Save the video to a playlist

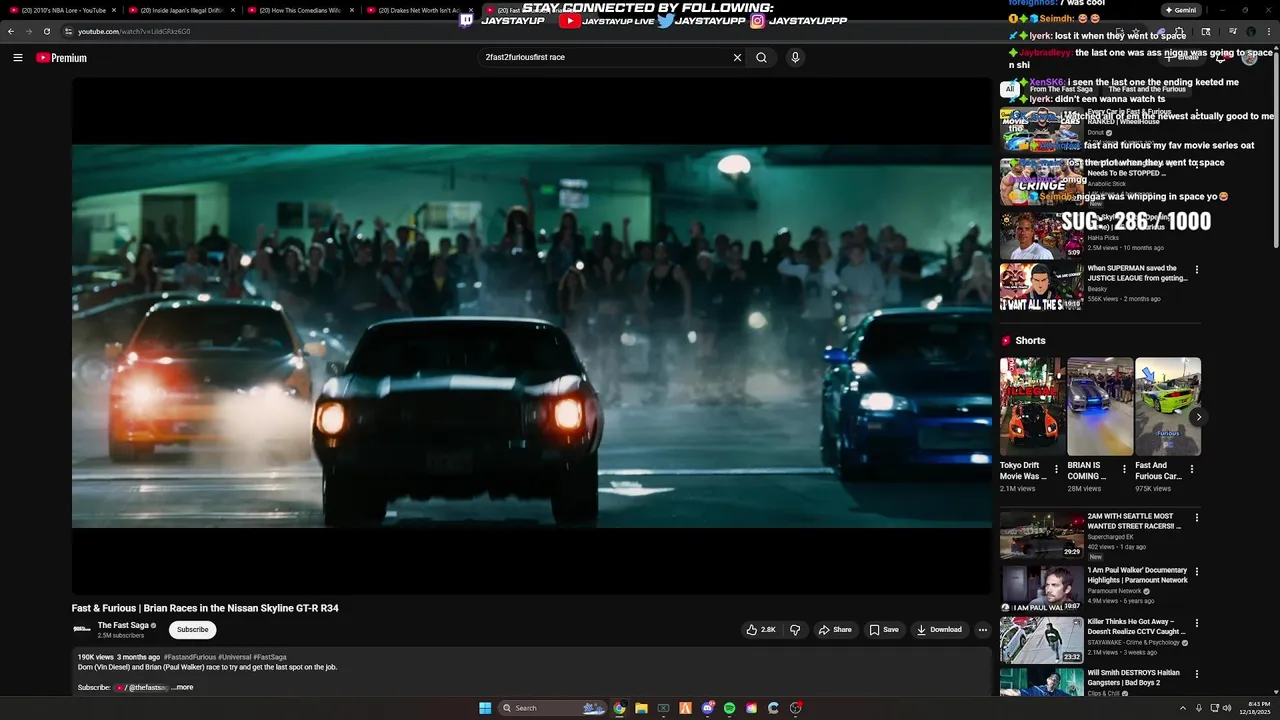click(x=884, y=630)
